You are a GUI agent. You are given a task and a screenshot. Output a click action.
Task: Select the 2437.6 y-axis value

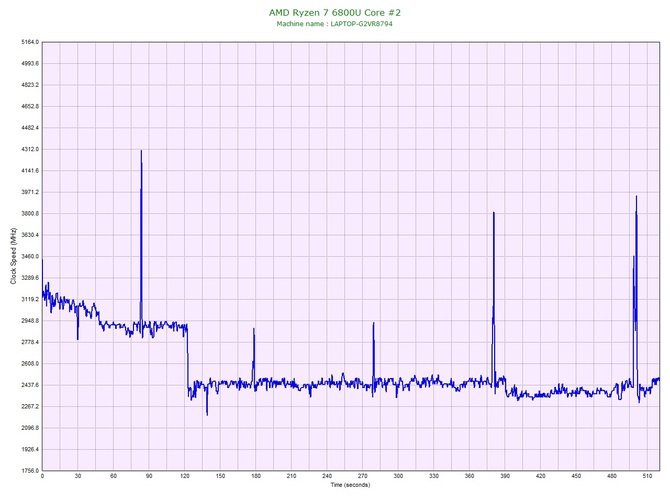click(x=30, y=385)
